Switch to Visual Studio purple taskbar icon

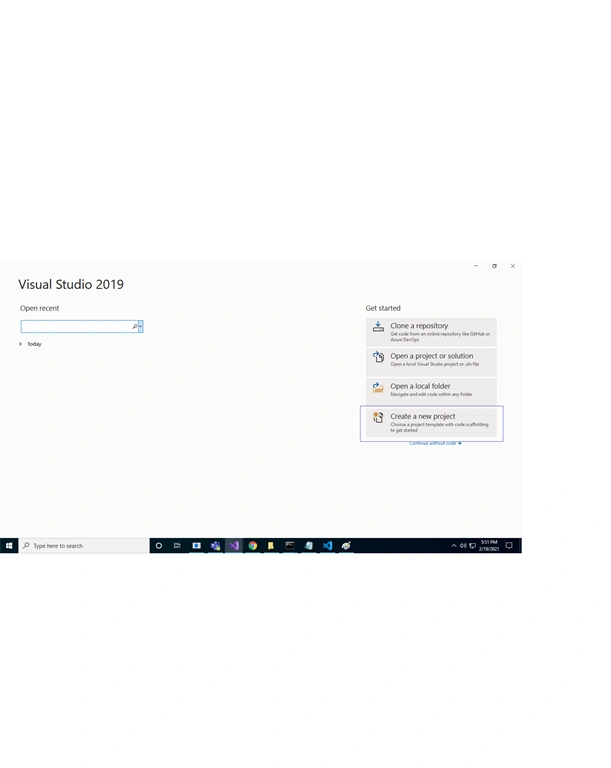pos(234,546)
